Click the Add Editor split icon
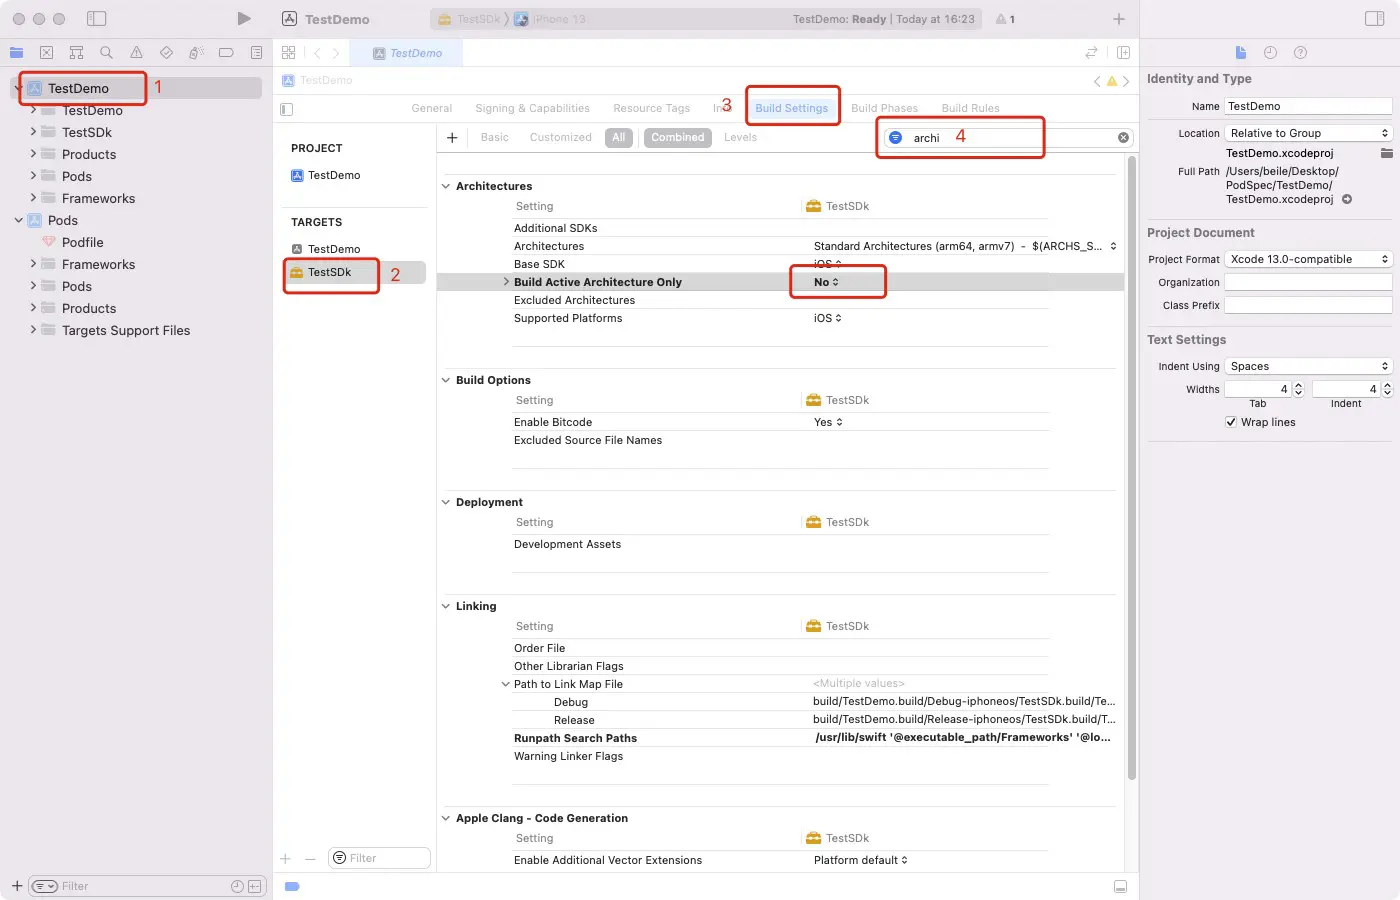 click(1123, 53)
